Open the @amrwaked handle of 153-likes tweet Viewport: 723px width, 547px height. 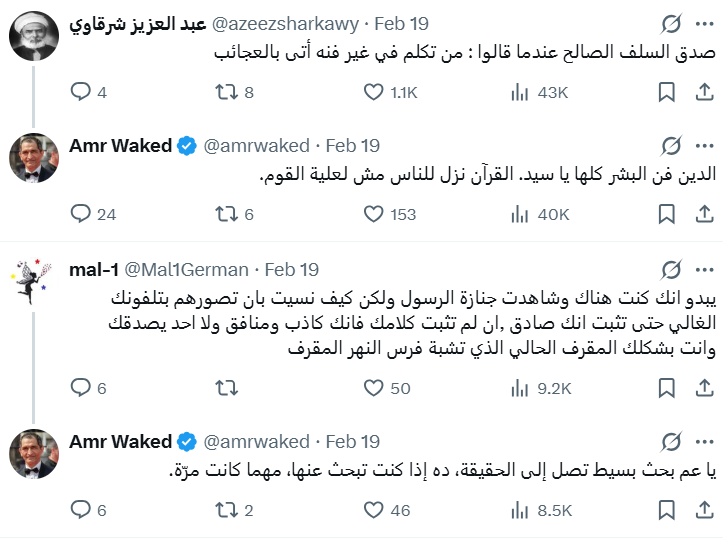pos(256,146)
